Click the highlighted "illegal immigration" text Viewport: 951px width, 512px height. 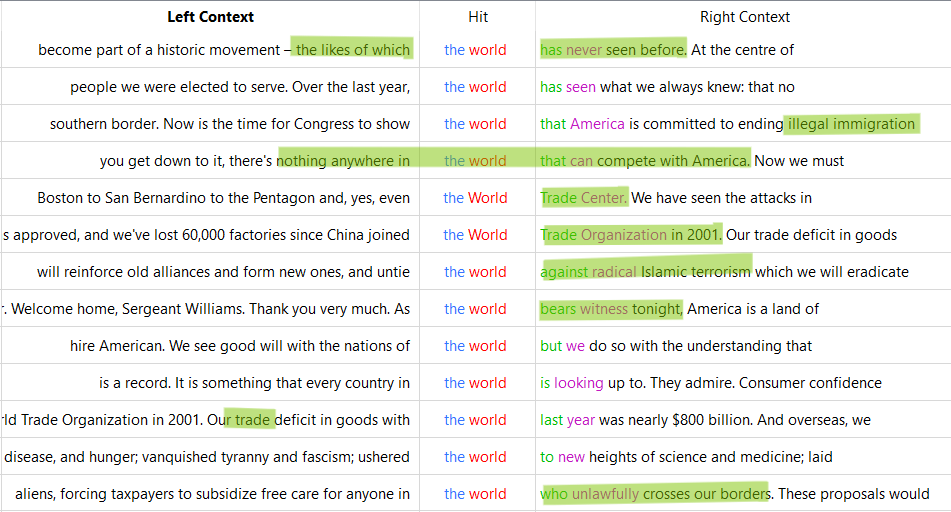coord(851,124)
